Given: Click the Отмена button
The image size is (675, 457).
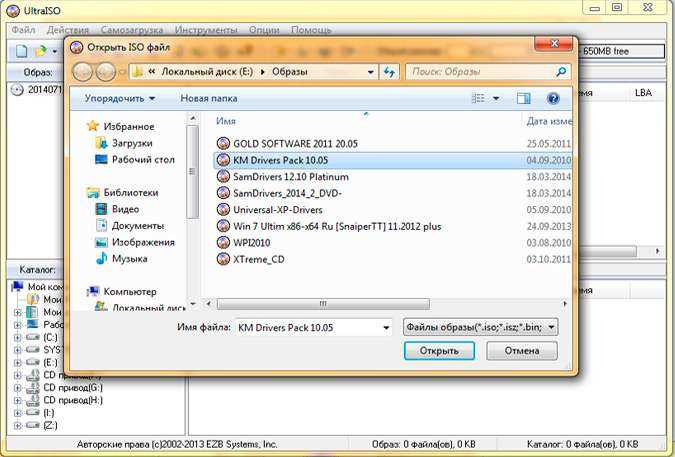Looking at the screenshot, I should (522, 351).
